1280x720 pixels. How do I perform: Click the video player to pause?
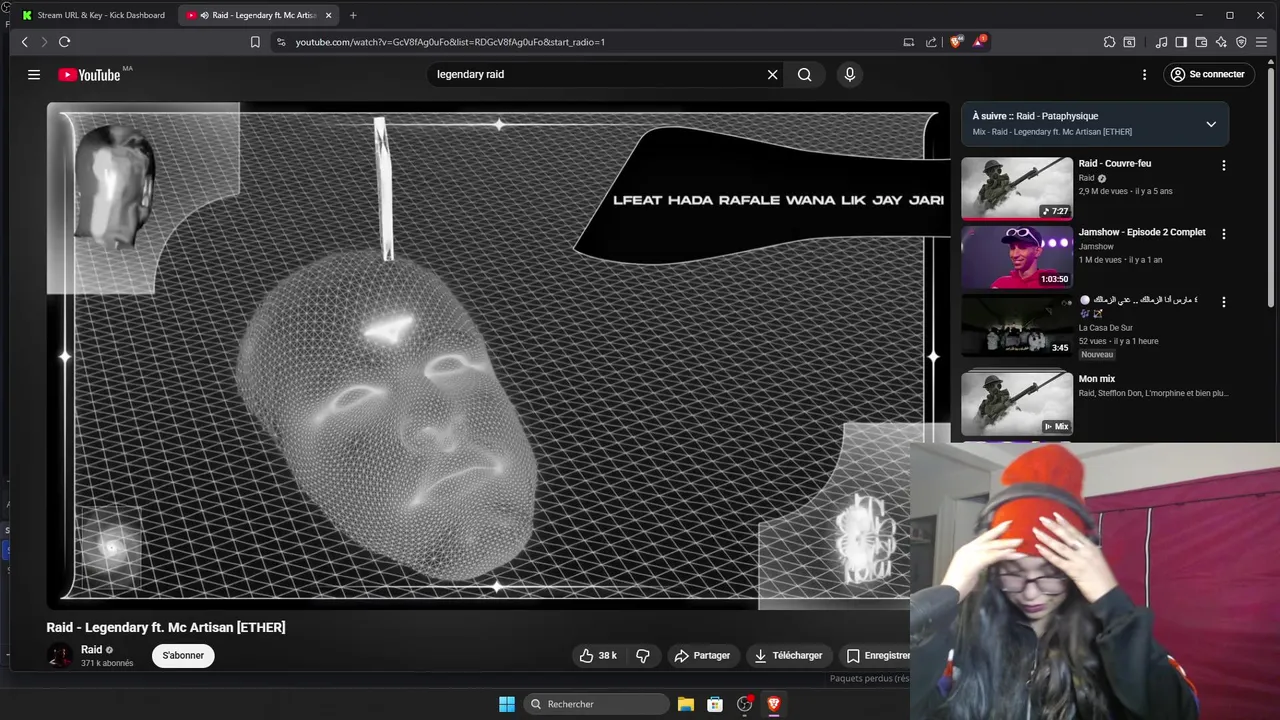tap(498, 355)
